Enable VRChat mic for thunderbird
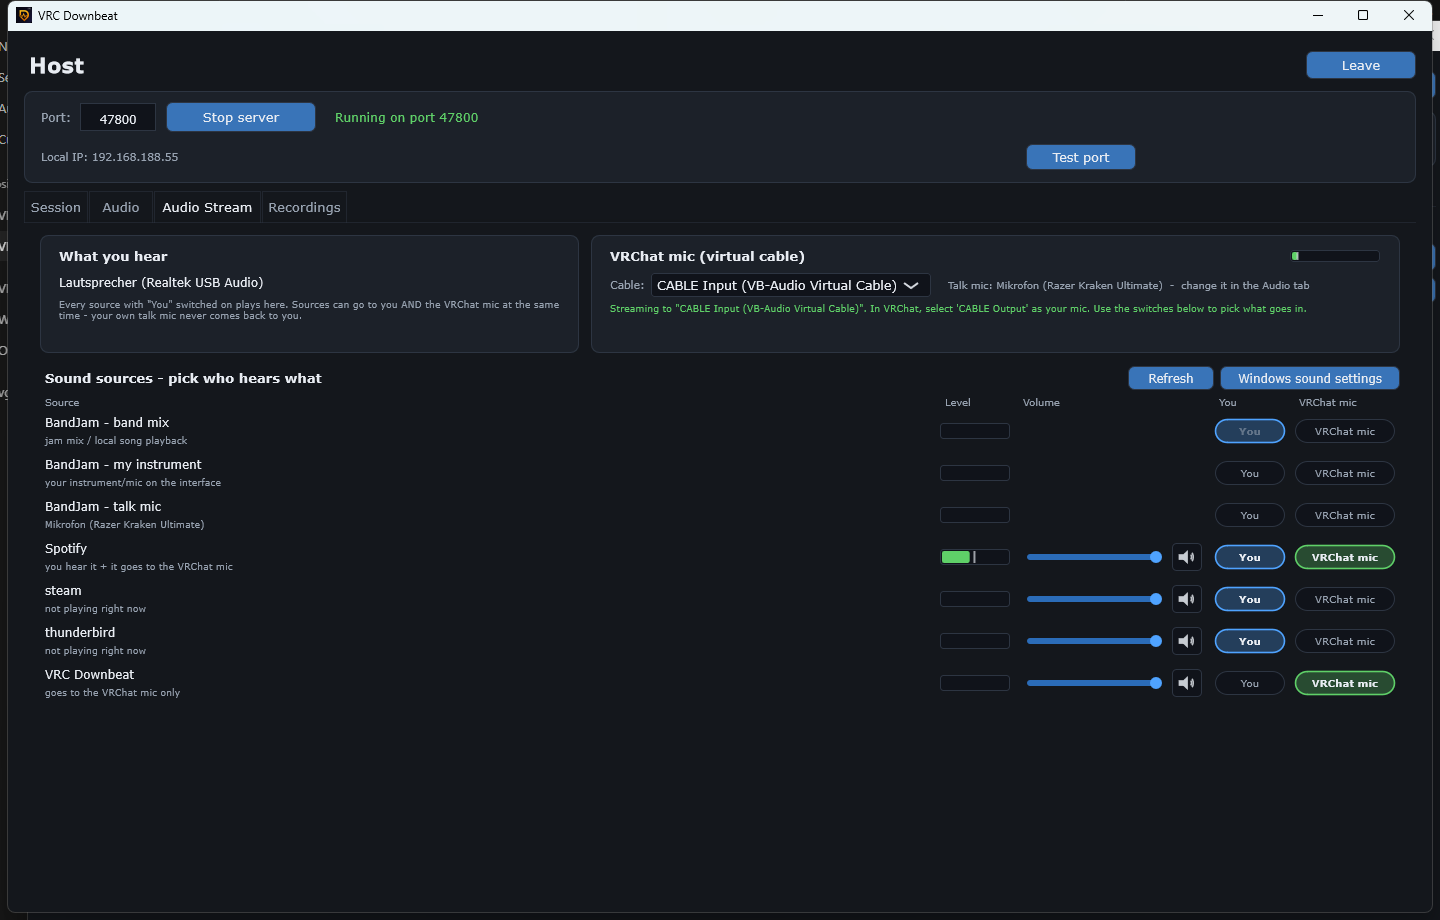 pyautogui.click(x=1345, y=641)
